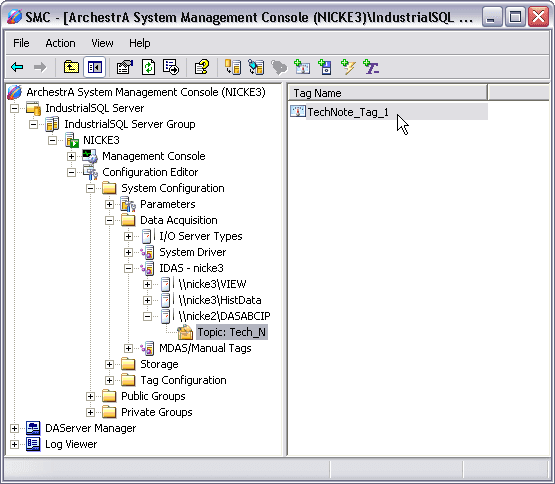The height and width of the screenshot is (484, 555).
Task: Open the Properties toolbar icon
Action: click(125, 67)
